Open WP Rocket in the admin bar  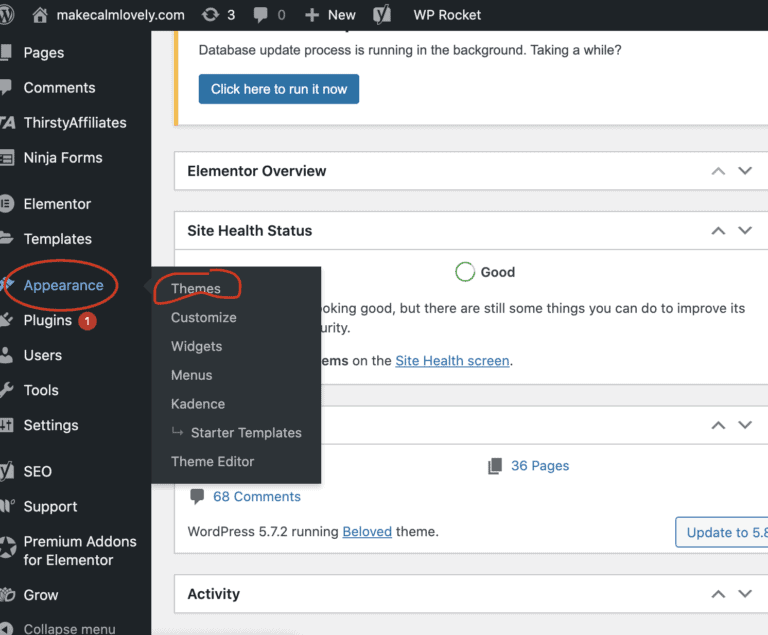(447, 15)
